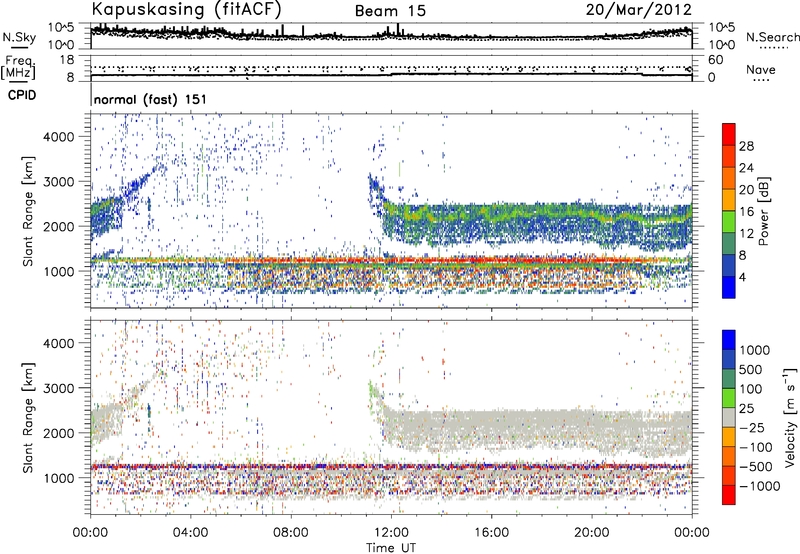
Task: Click the 04:00 time tick label
Action: (191, 533)
